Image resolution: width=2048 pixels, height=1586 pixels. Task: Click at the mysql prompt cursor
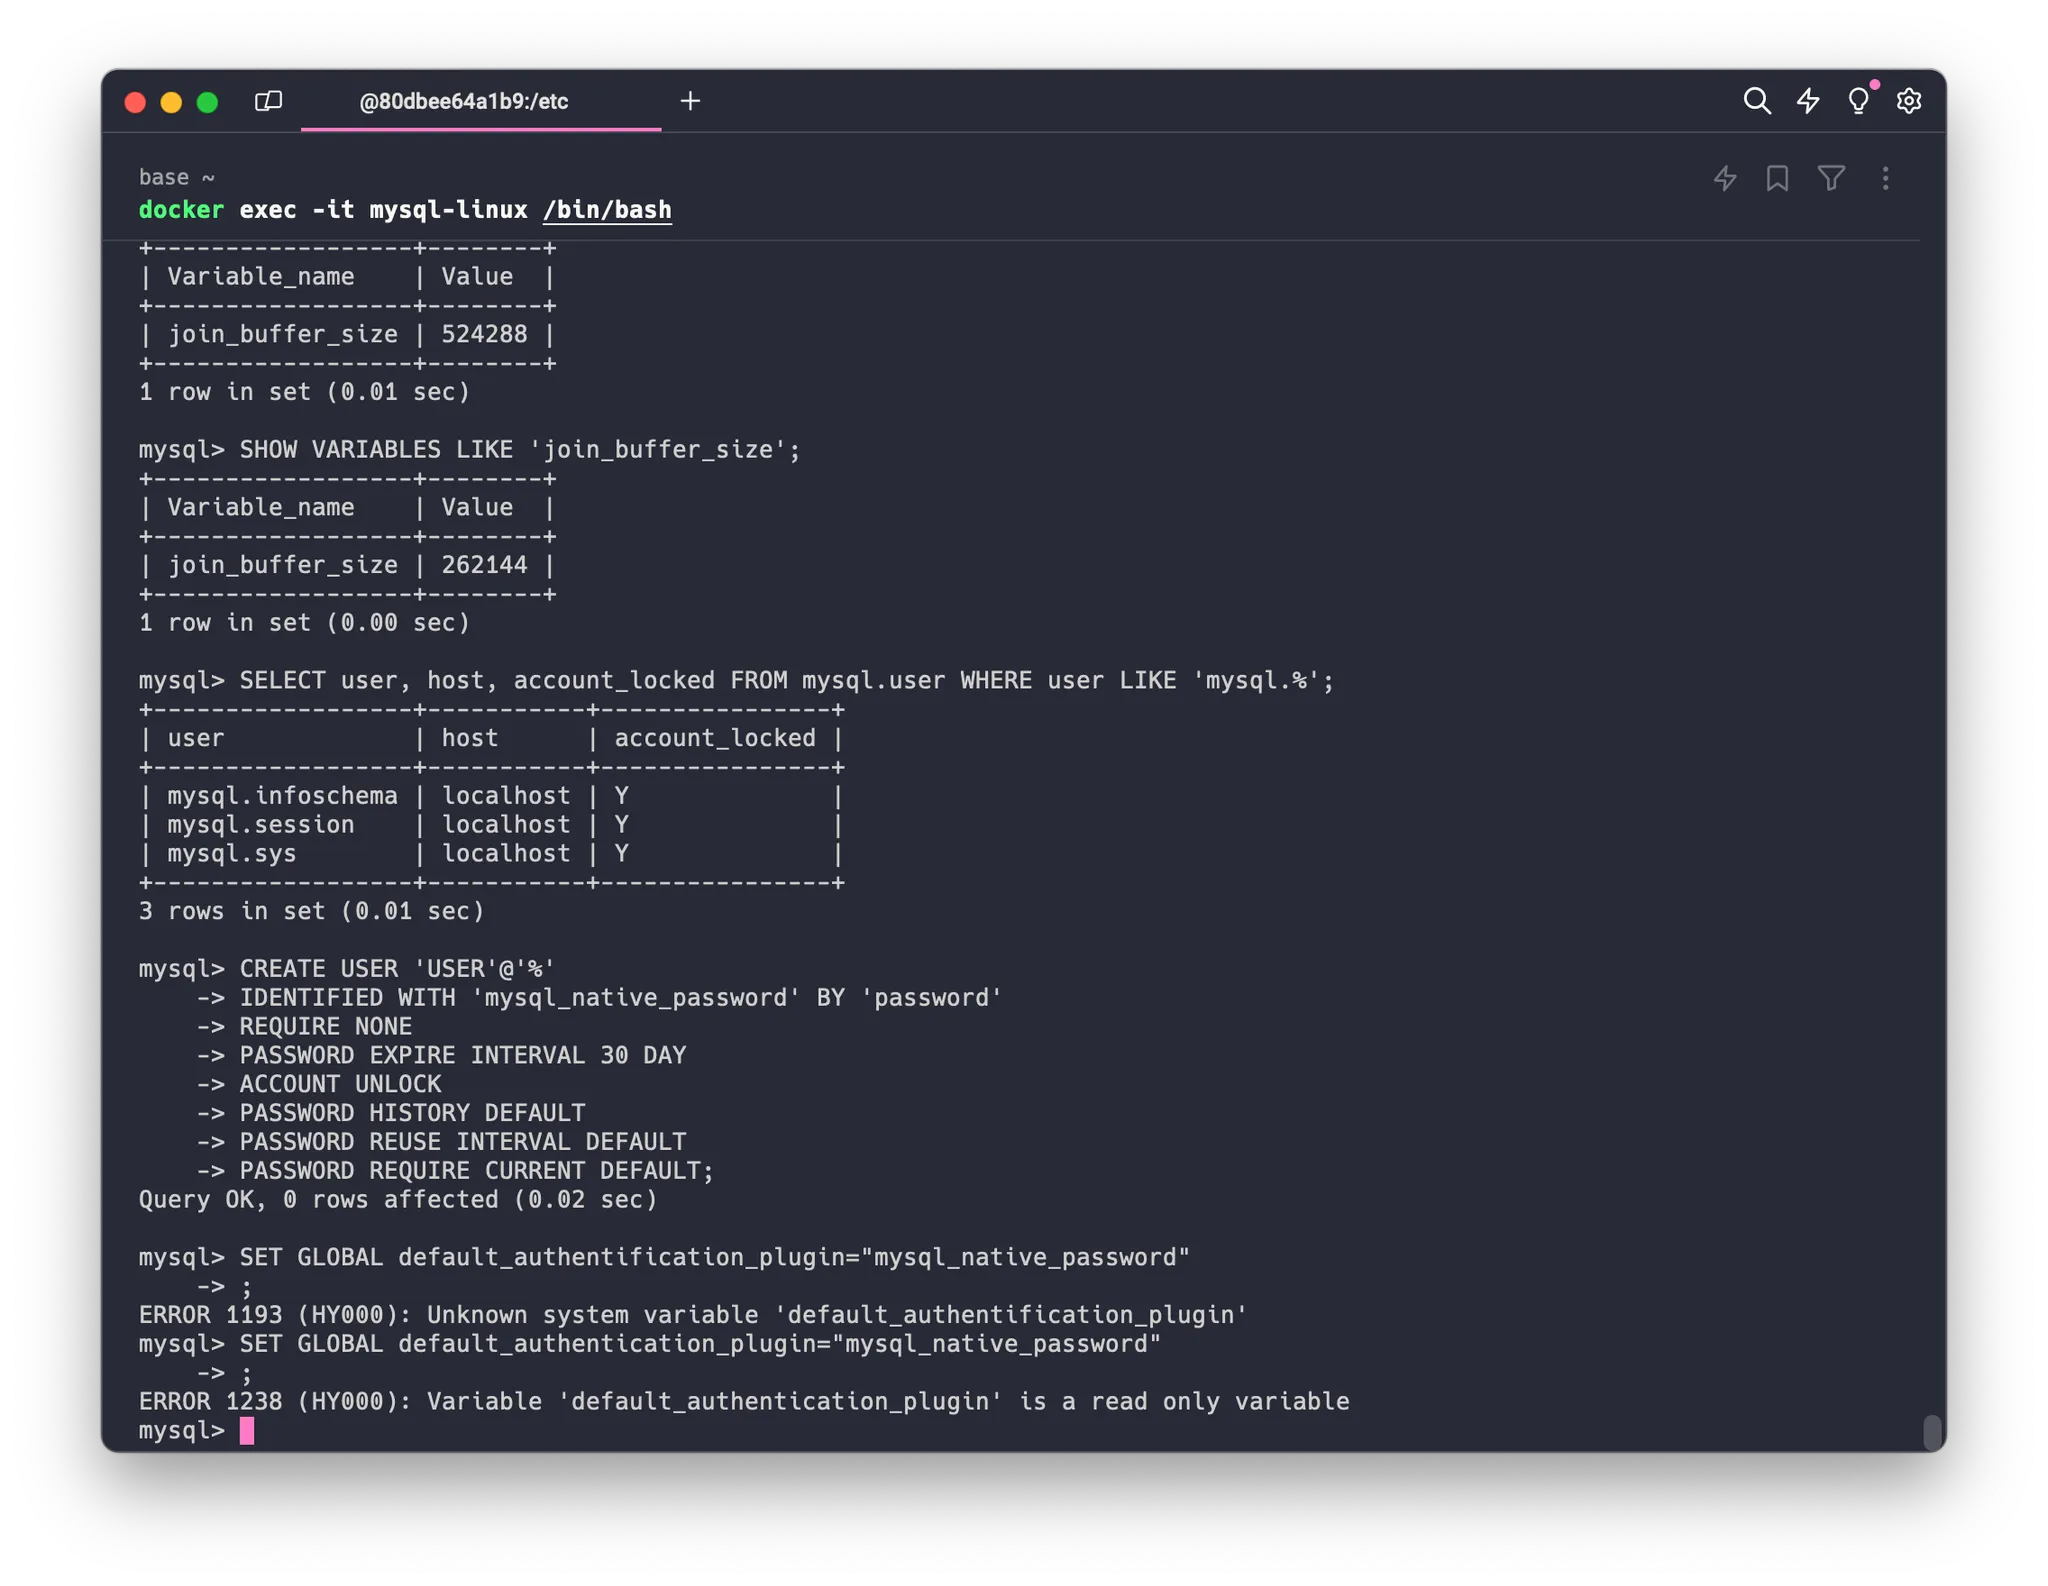[247, 1431]
